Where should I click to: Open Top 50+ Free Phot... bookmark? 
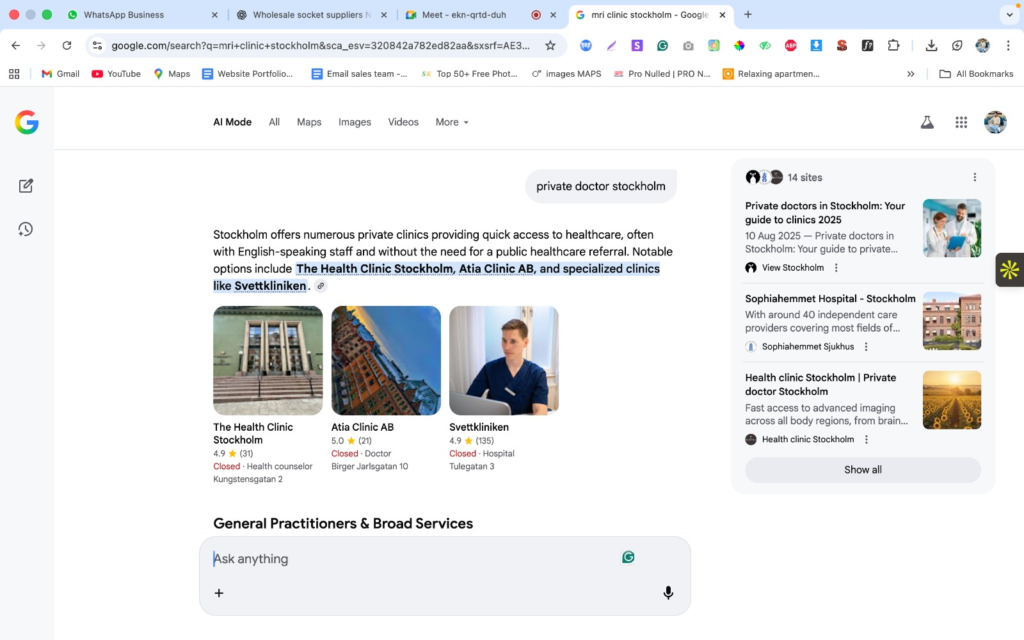coord(469,74)
